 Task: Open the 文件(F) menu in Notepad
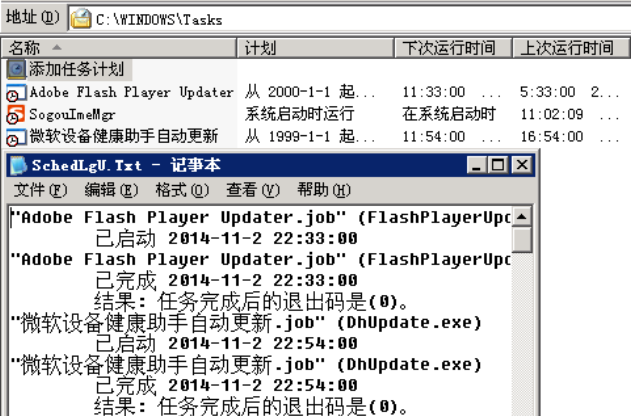(x=41, y=189)
